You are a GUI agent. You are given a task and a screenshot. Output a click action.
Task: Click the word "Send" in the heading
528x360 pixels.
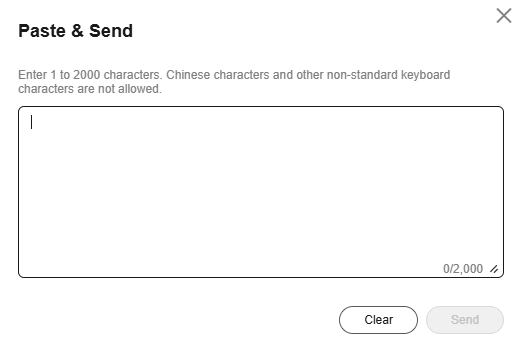(111, 31)
